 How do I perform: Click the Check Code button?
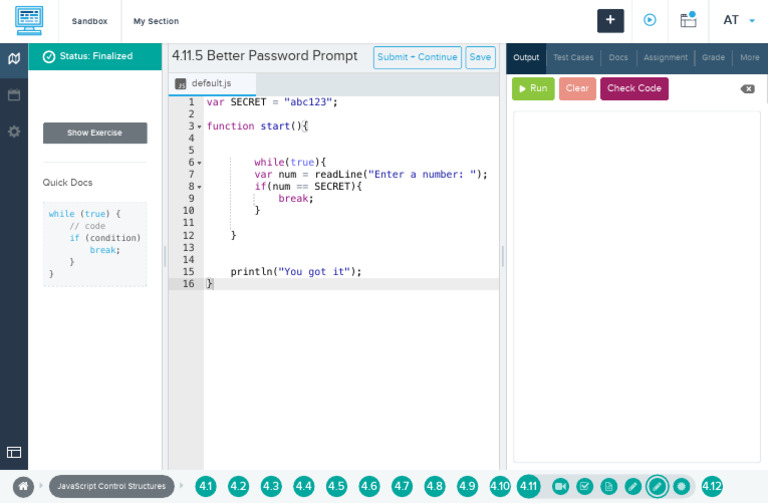tap(634, 88)
